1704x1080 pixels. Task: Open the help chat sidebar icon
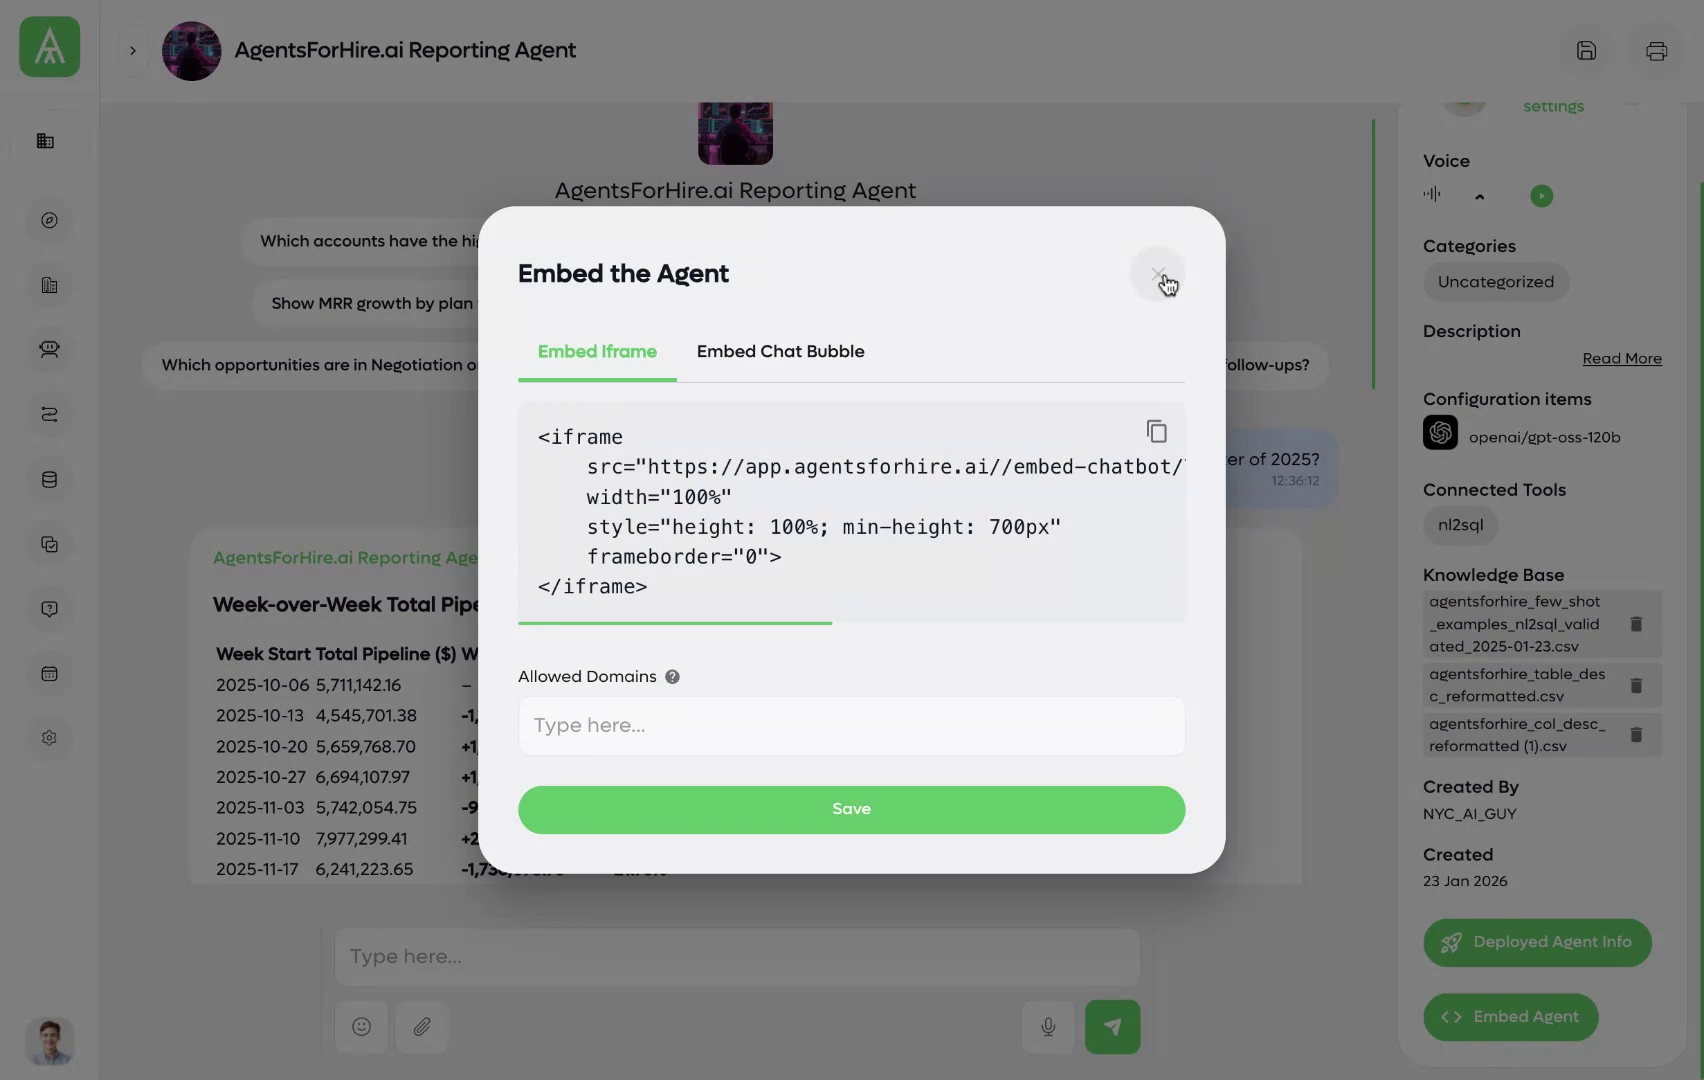point(49,609)
